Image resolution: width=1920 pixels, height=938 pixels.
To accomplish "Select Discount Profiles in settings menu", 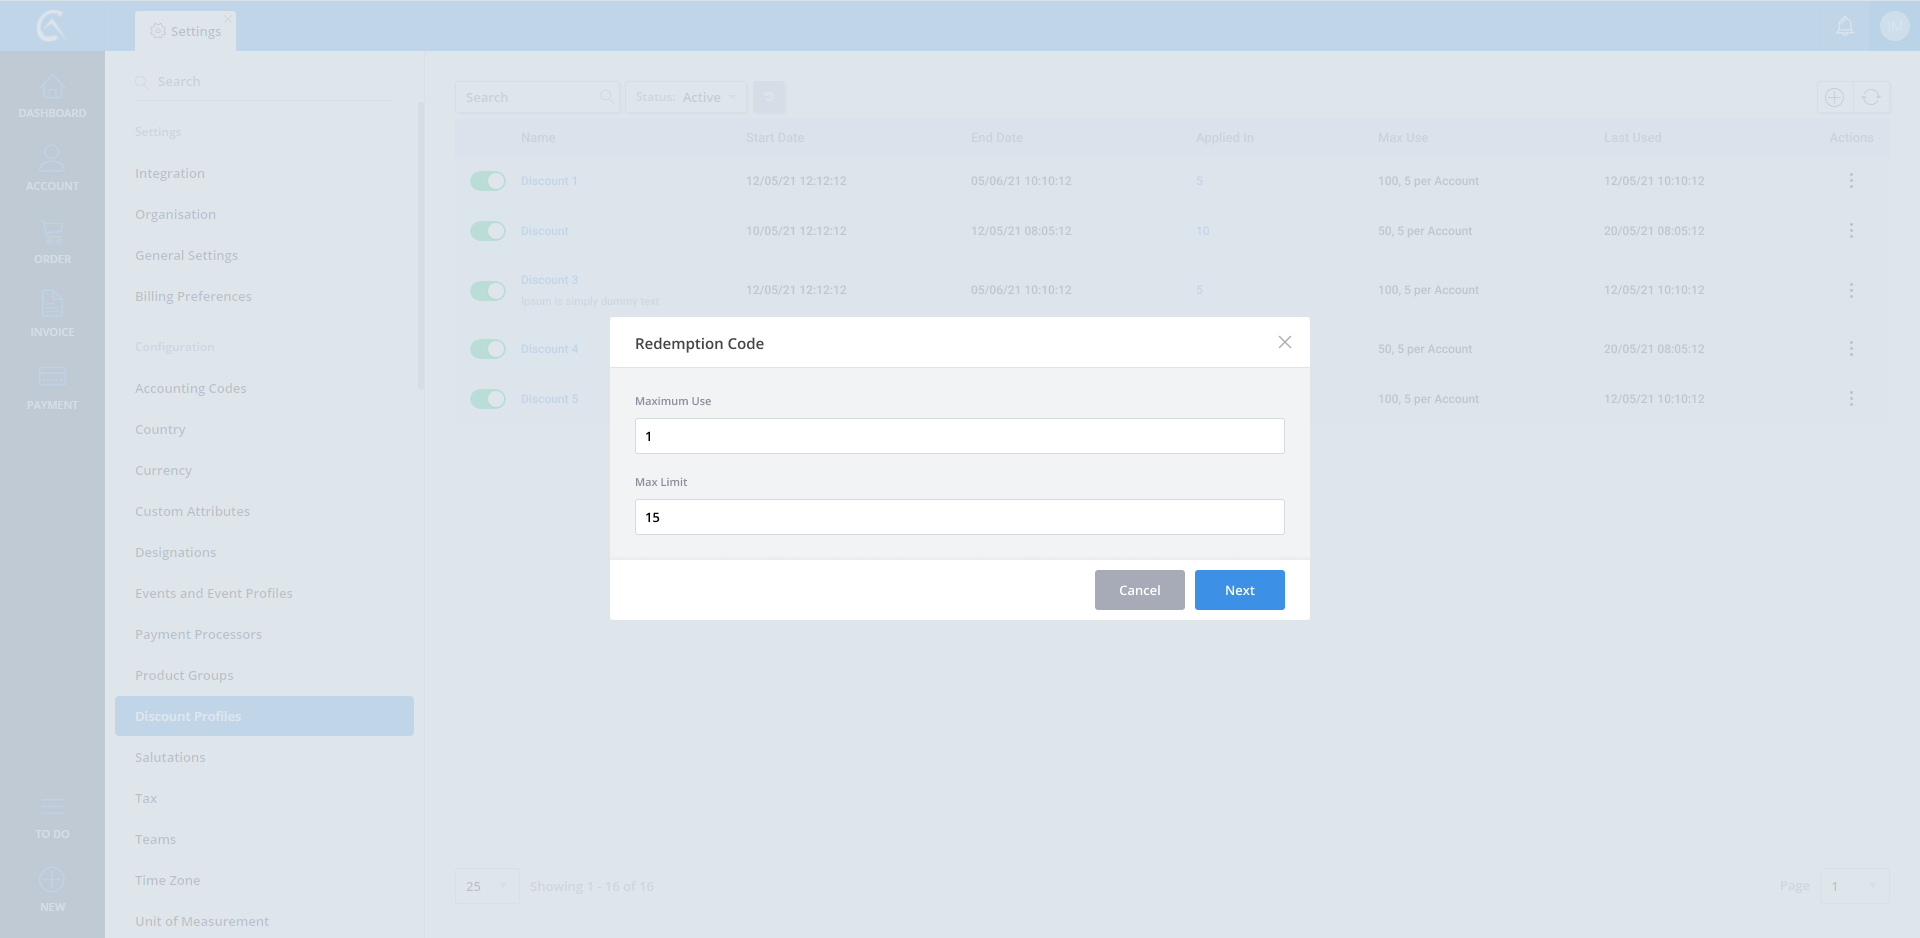I will [264, 716].
